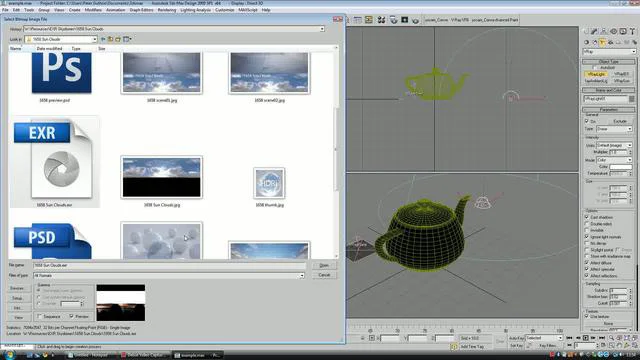Open the Display panel icon
The image size is (640, 360).
coord(623,31)
